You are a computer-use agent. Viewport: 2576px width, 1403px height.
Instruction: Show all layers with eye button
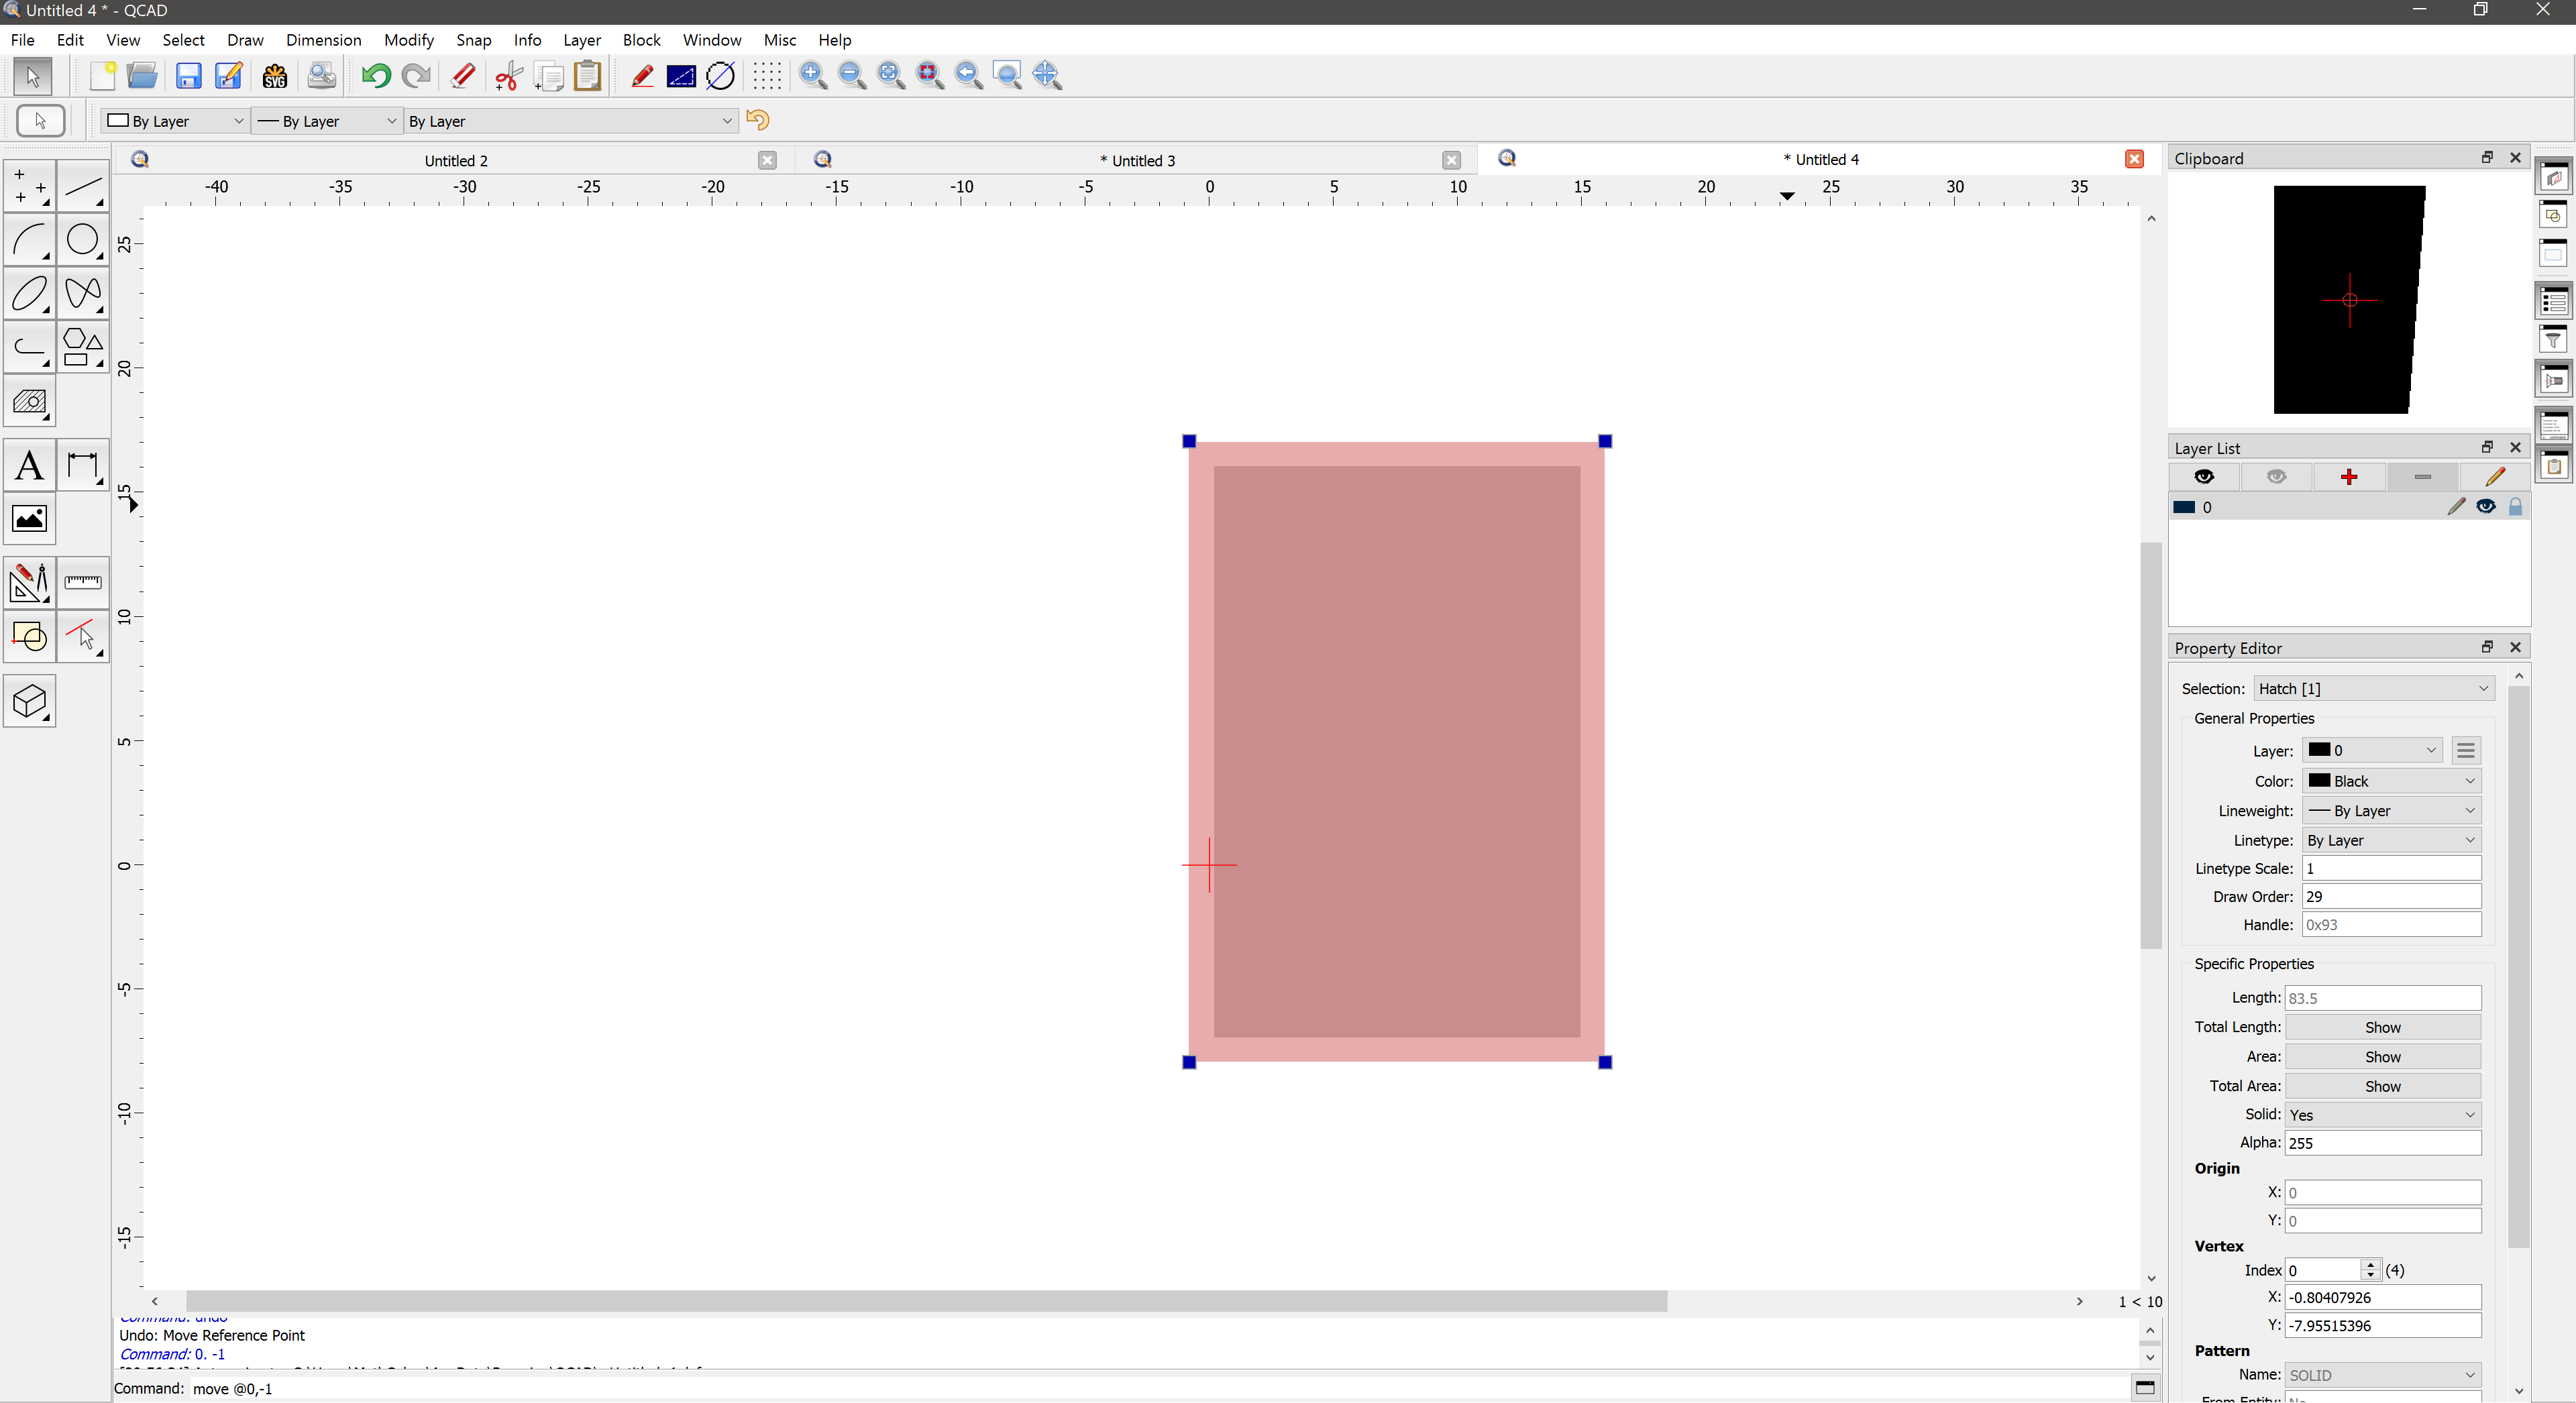coord(2204,477)
